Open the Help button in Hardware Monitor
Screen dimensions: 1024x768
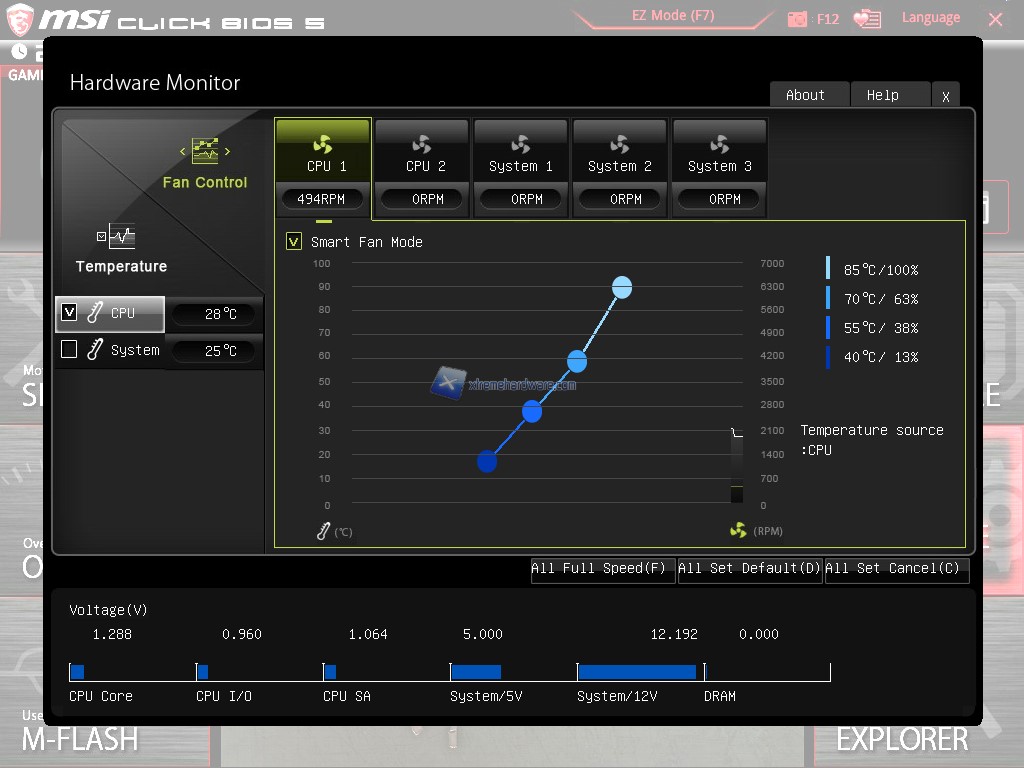point(882,95)
